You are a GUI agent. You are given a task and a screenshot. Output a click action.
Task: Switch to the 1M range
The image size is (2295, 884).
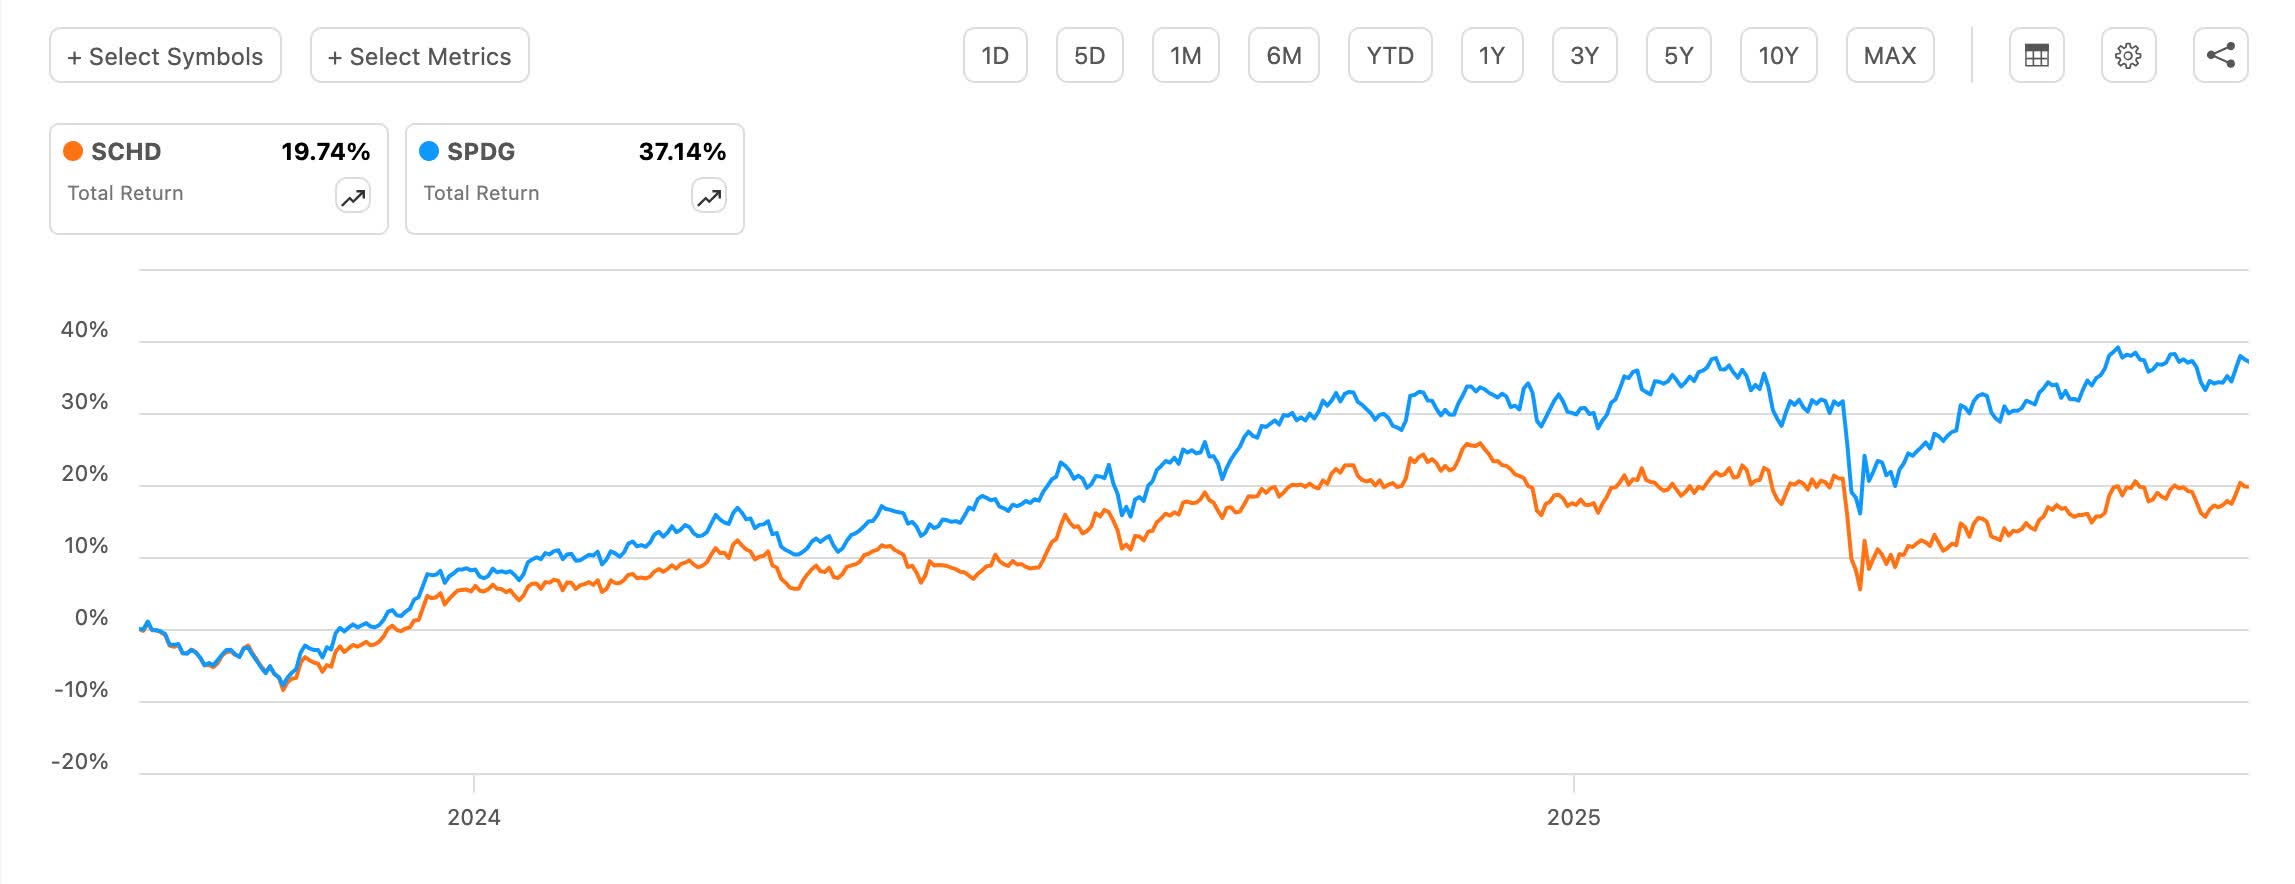pos(1186,55)
